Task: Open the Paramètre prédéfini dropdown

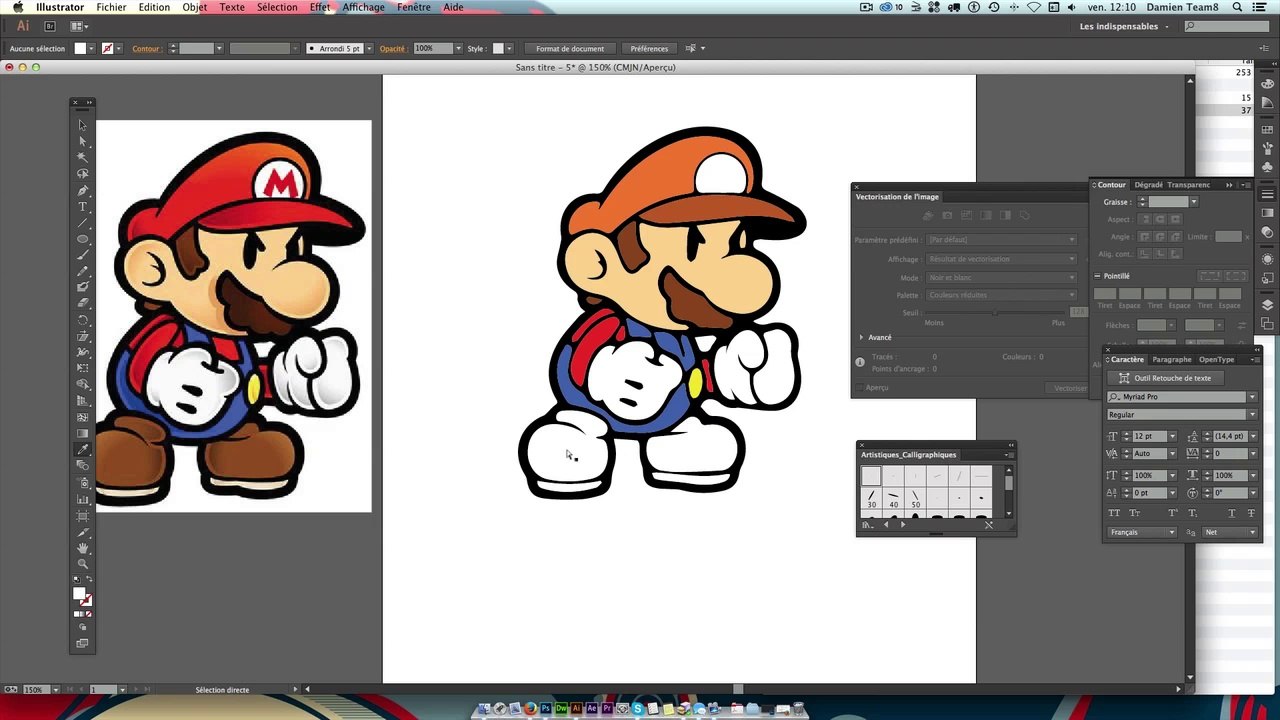Action: coord(1002,240)
